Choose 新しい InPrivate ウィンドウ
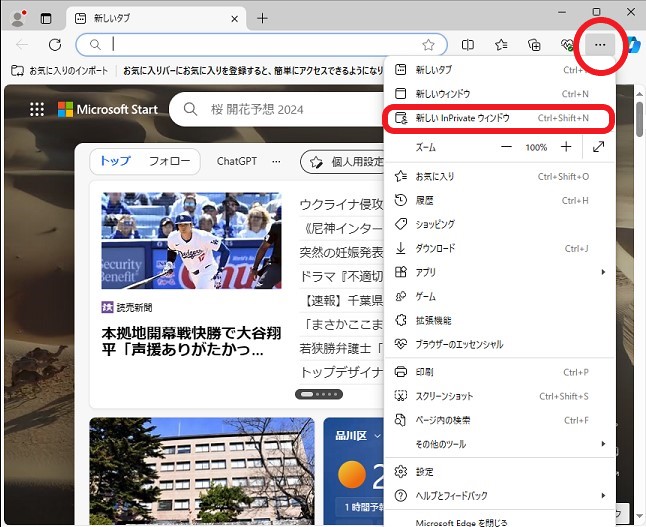The width and height of the screenshot is (646, 527). coord(499,118)
